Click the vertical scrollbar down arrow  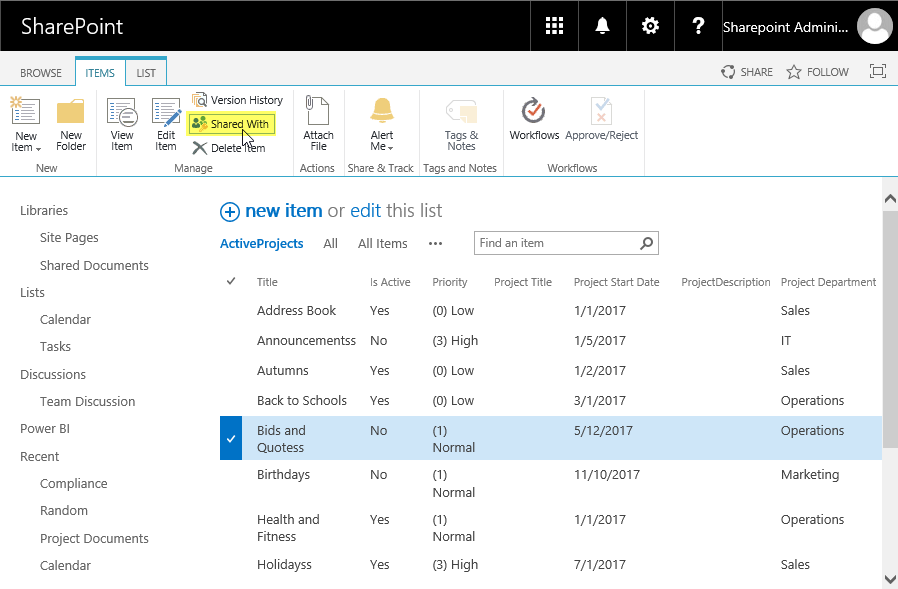(x=890, y=579)
